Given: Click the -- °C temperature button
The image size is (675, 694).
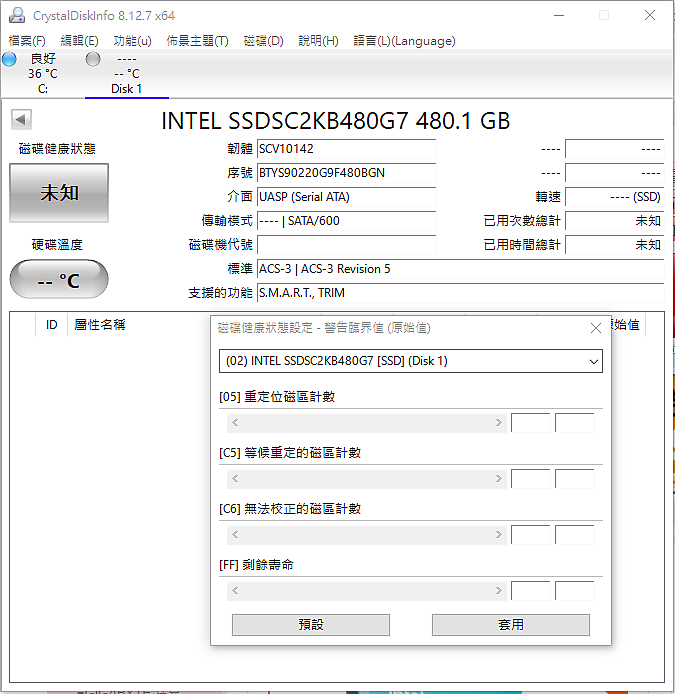Looking at the screenshot, I should 59,279.
